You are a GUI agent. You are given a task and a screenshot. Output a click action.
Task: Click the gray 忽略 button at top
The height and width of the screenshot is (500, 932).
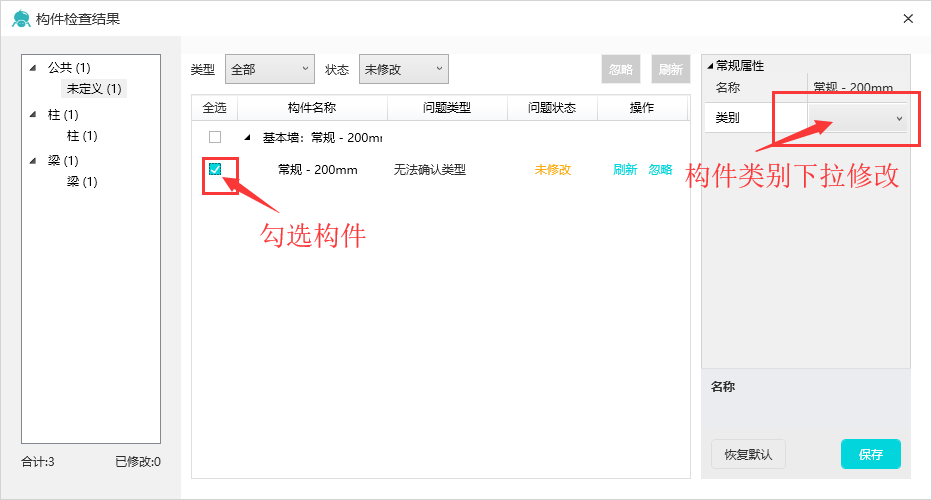pyautogui.click(x=621, y=70)
